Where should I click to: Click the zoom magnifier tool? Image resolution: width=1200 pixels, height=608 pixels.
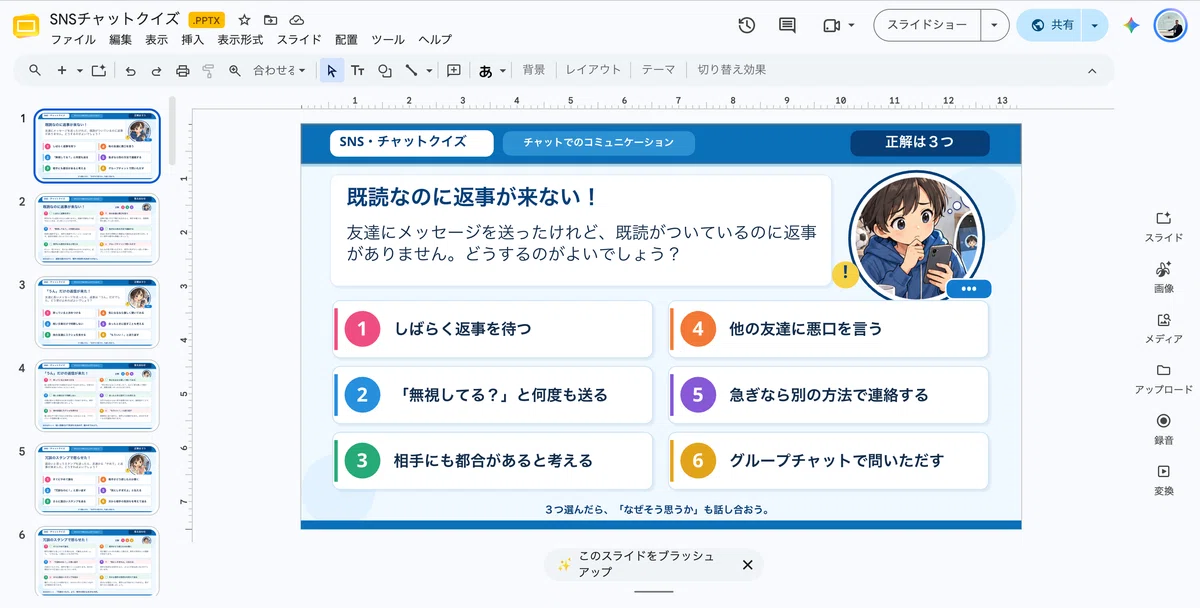235,70
